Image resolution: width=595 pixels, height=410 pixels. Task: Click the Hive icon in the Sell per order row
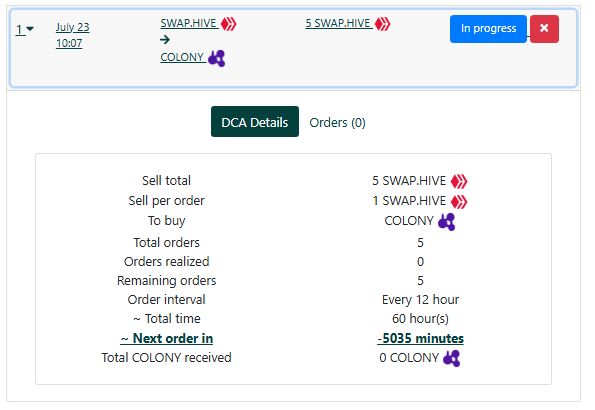(x=459, y=201)
